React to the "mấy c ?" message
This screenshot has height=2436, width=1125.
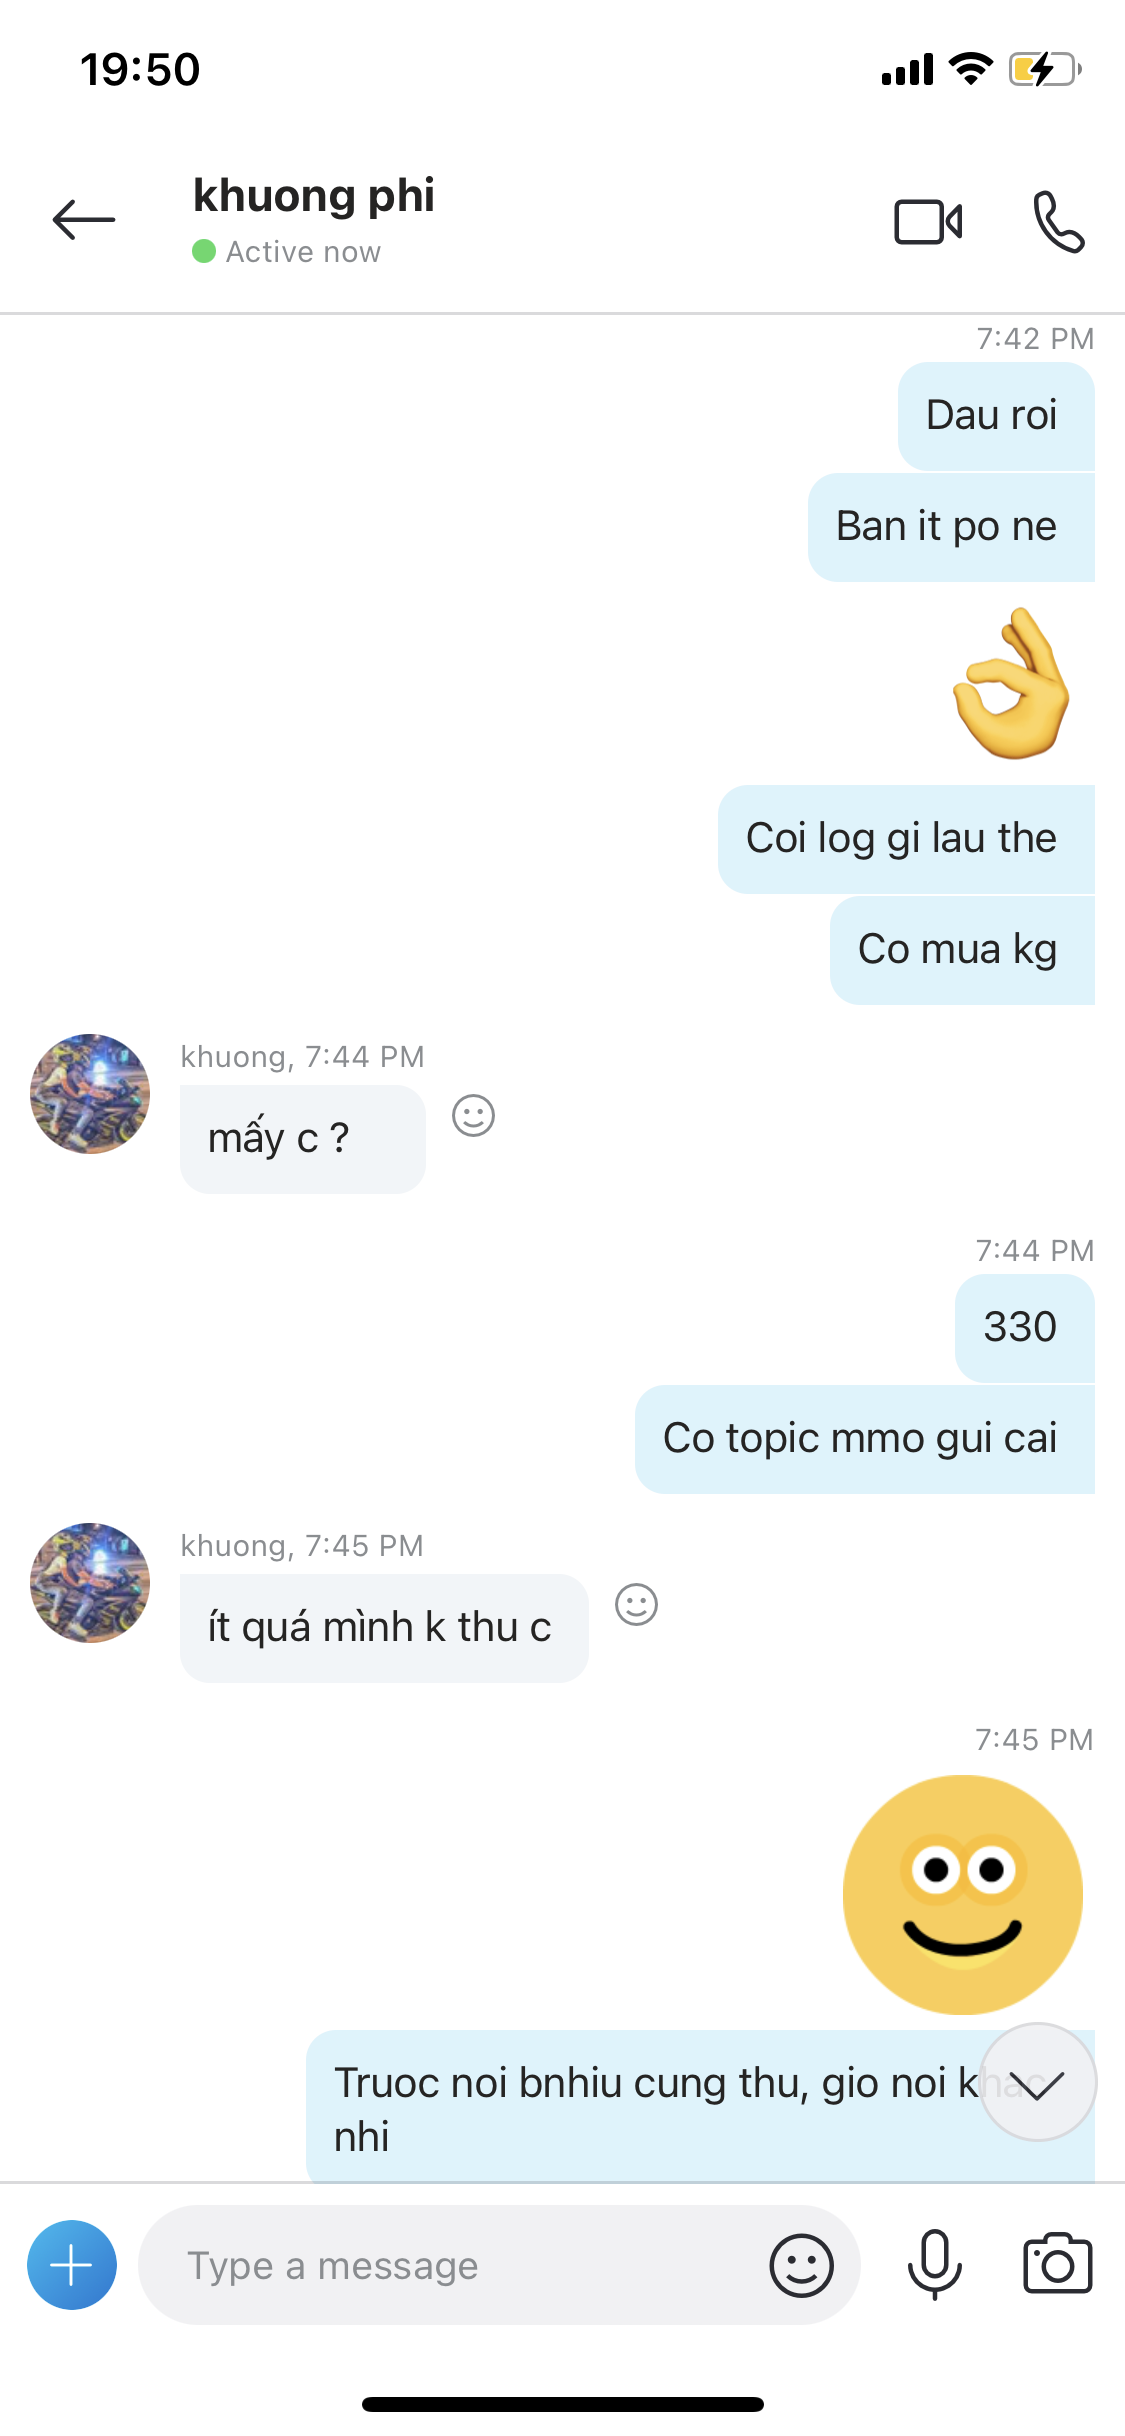coord(473,1115)
